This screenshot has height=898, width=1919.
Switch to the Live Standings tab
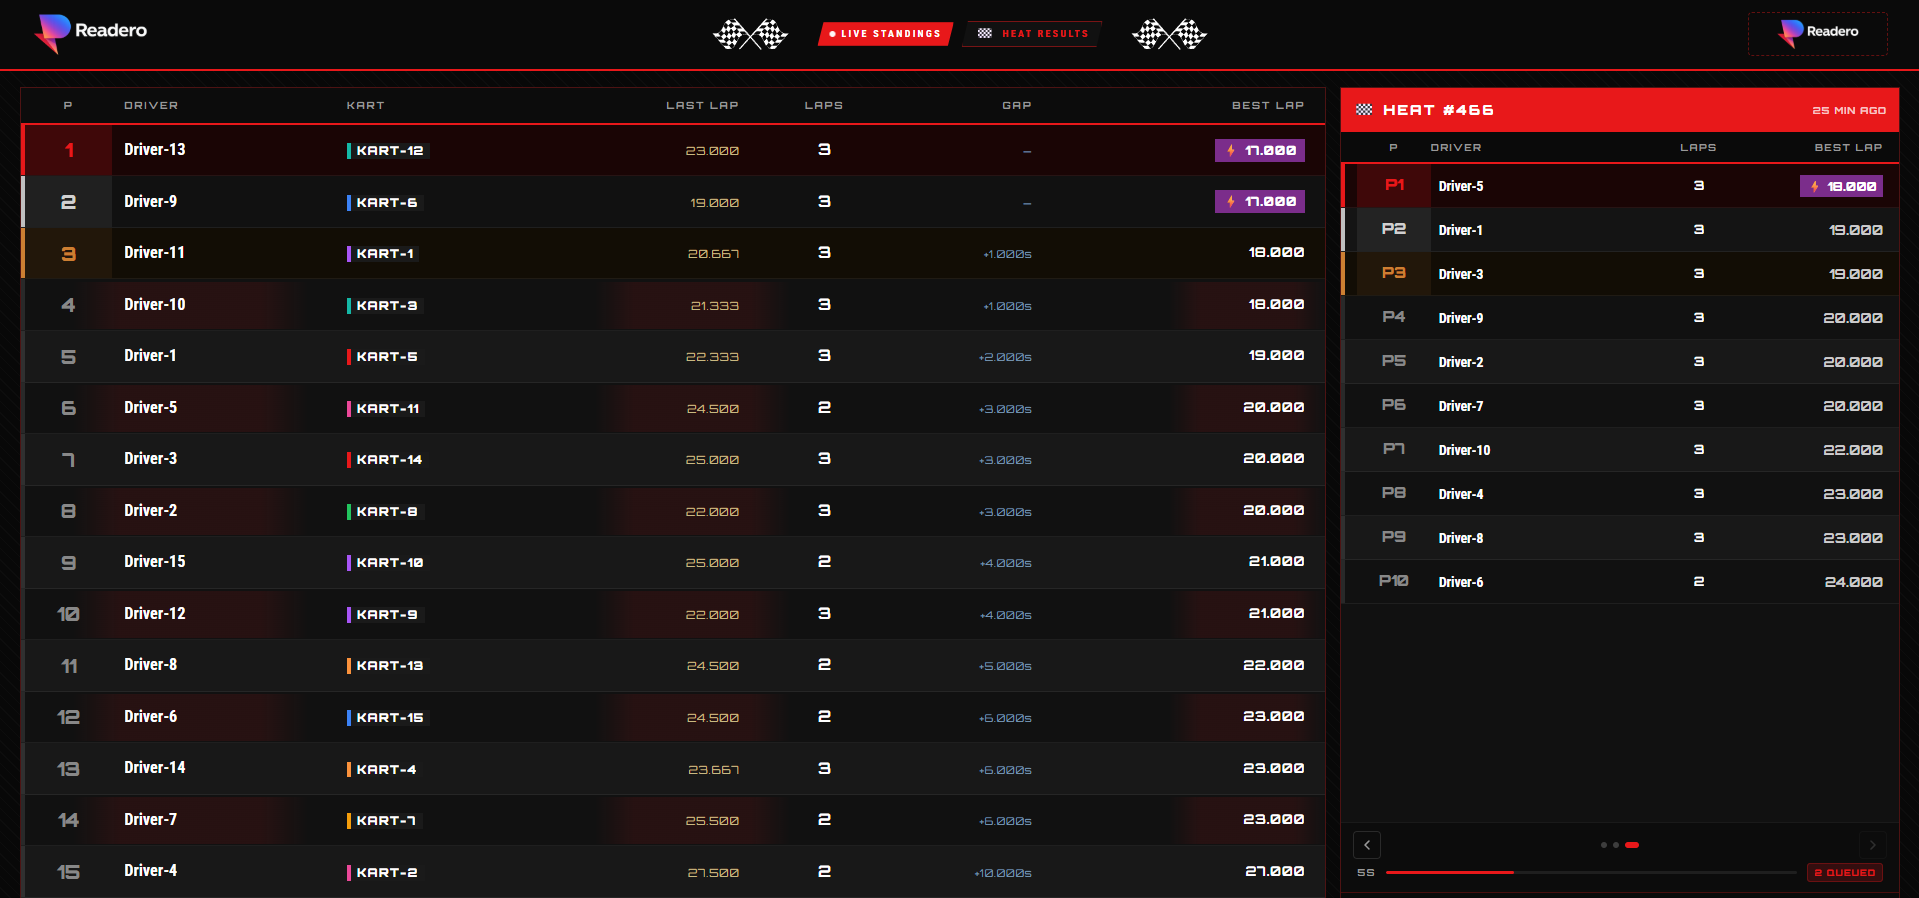885,34
